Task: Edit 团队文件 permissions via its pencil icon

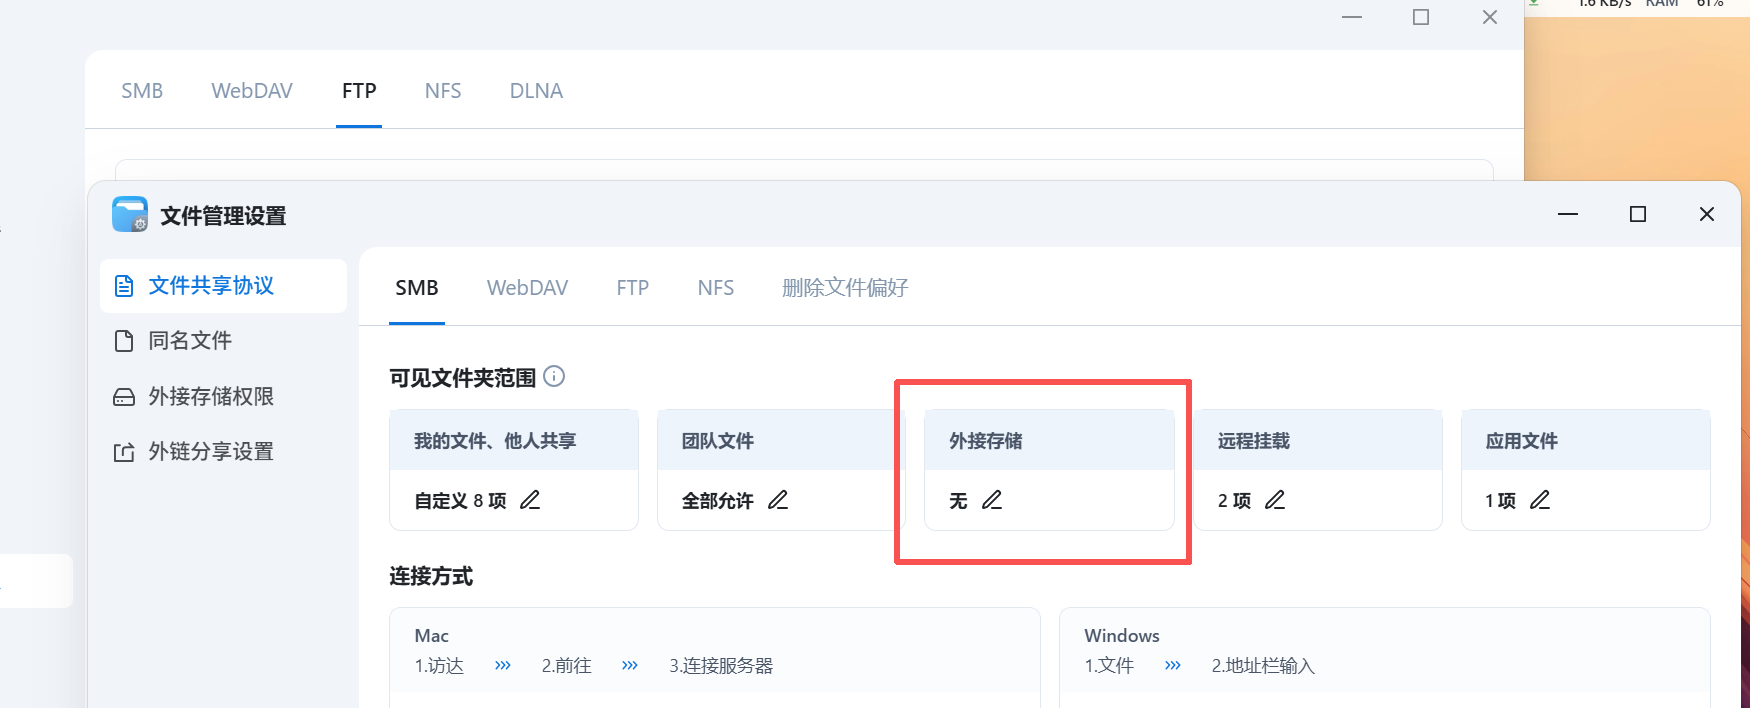Action: click(778, 499)
